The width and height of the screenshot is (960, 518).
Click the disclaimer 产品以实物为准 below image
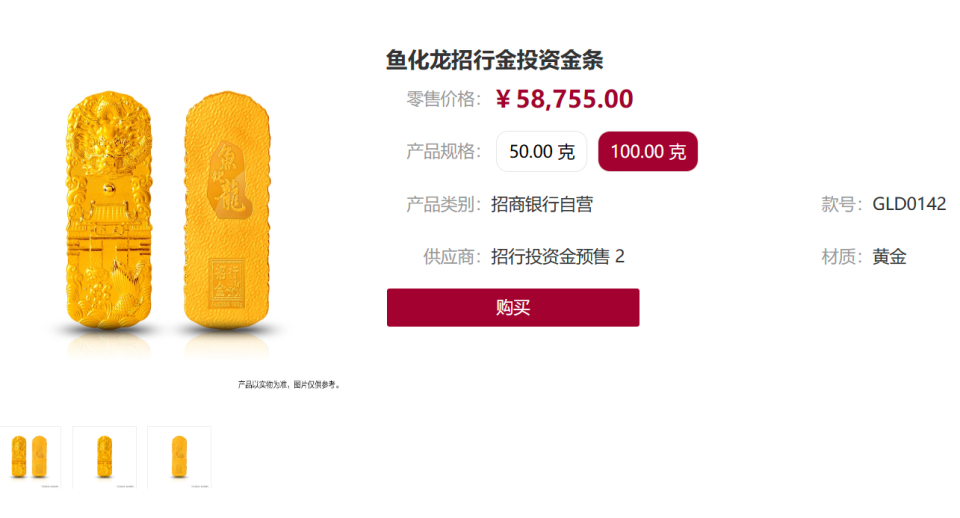tap(289, 385)
